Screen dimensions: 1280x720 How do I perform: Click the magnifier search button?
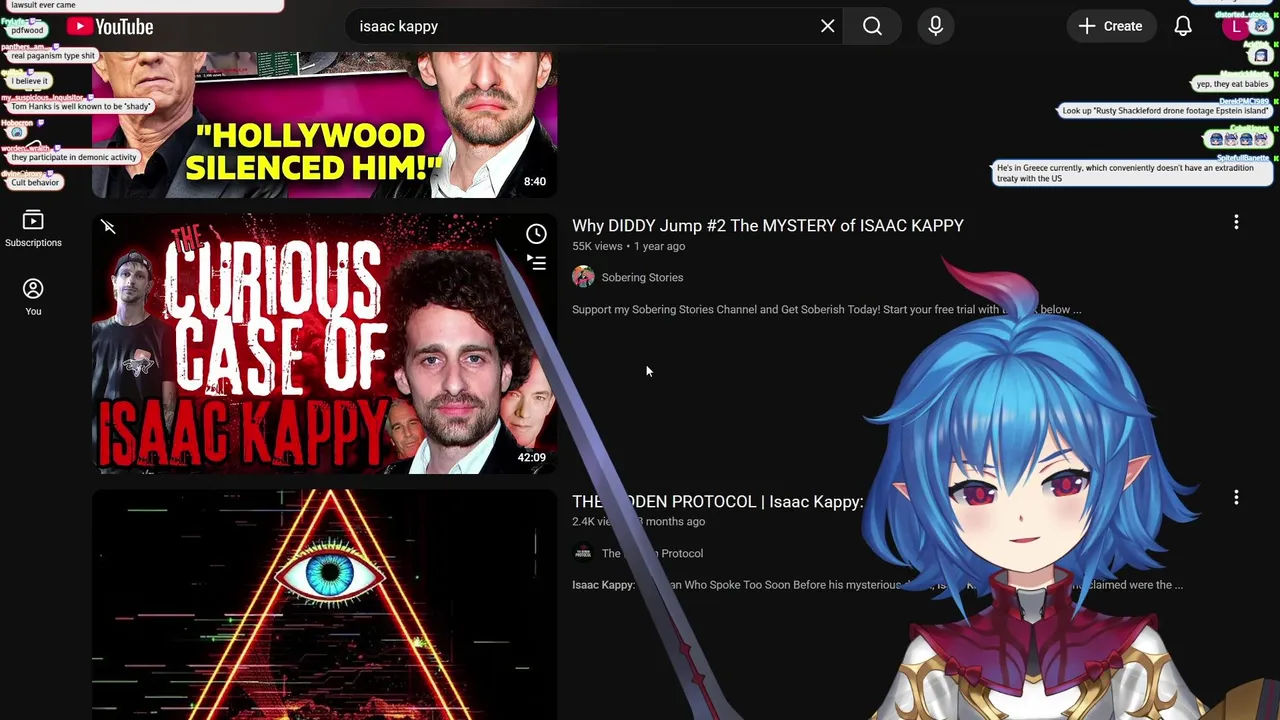click(872, 26)
